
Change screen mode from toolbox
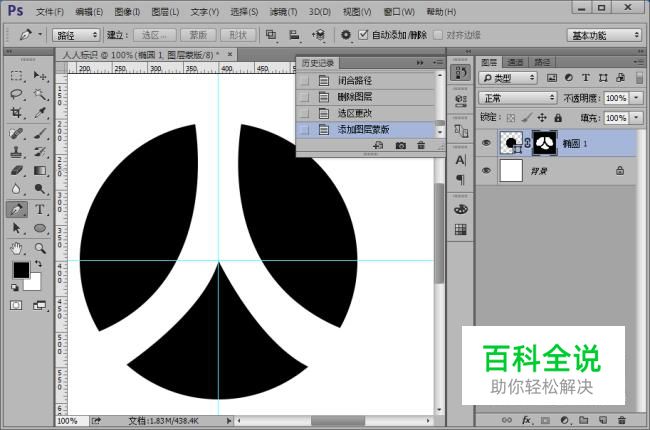pos(40,306)
